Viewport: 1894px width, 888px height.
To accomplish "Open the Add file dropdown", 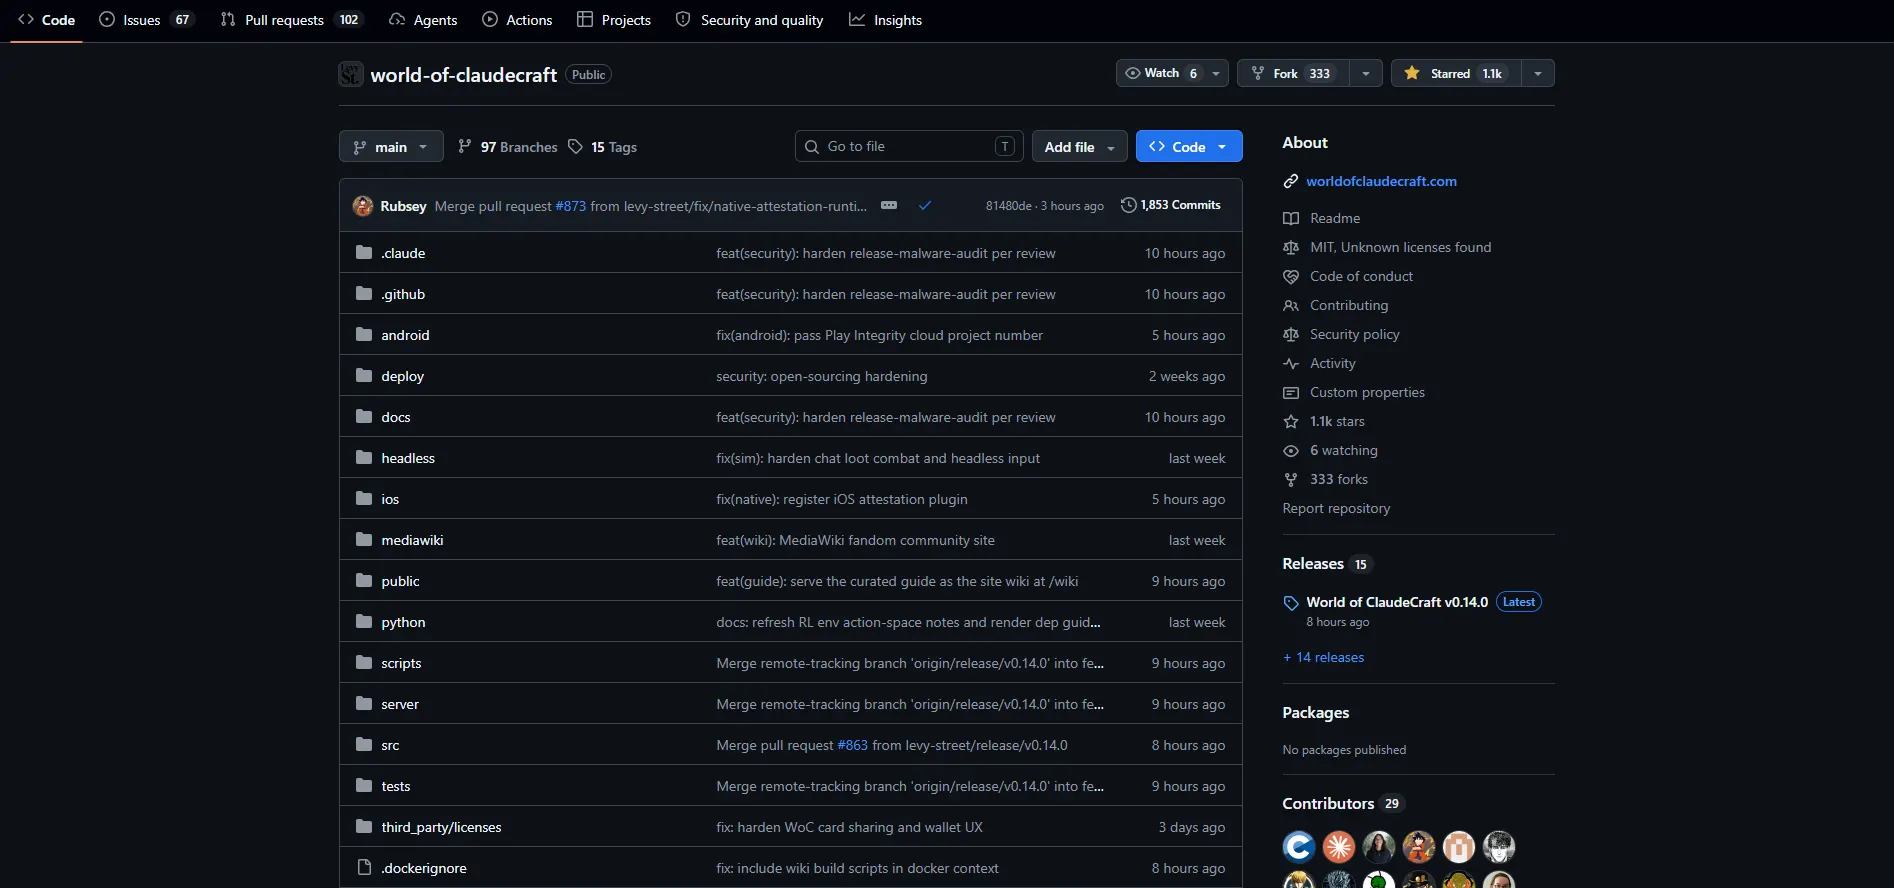I will click(x=1079, y=147).
